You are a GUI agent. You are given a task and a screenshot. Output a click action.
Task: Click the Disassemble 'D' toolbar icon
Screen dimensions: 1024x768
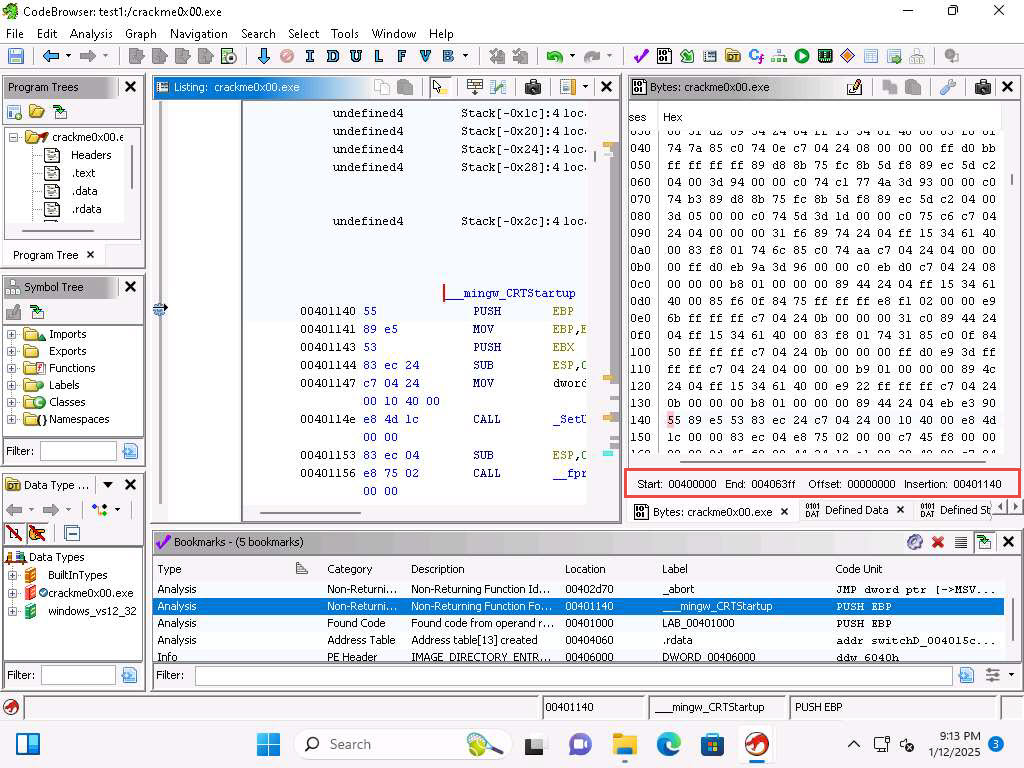(332, 56)
